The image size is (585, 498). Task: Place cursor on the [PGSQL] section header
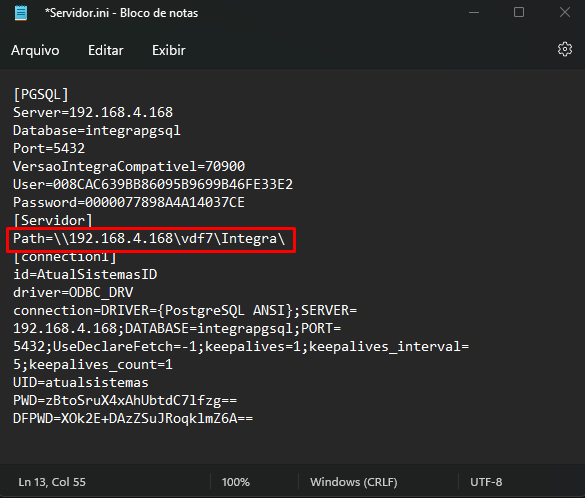pos(41,95)
